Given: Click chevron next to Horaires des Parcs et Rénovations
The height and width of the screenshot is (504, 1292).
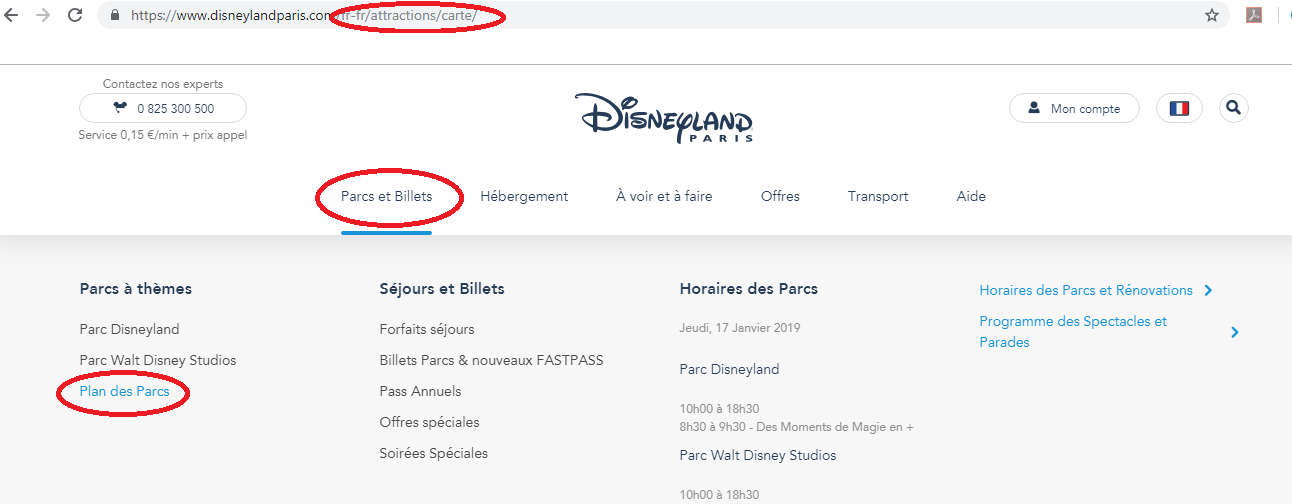Looking at the screenshot, I should [1208, 290].
